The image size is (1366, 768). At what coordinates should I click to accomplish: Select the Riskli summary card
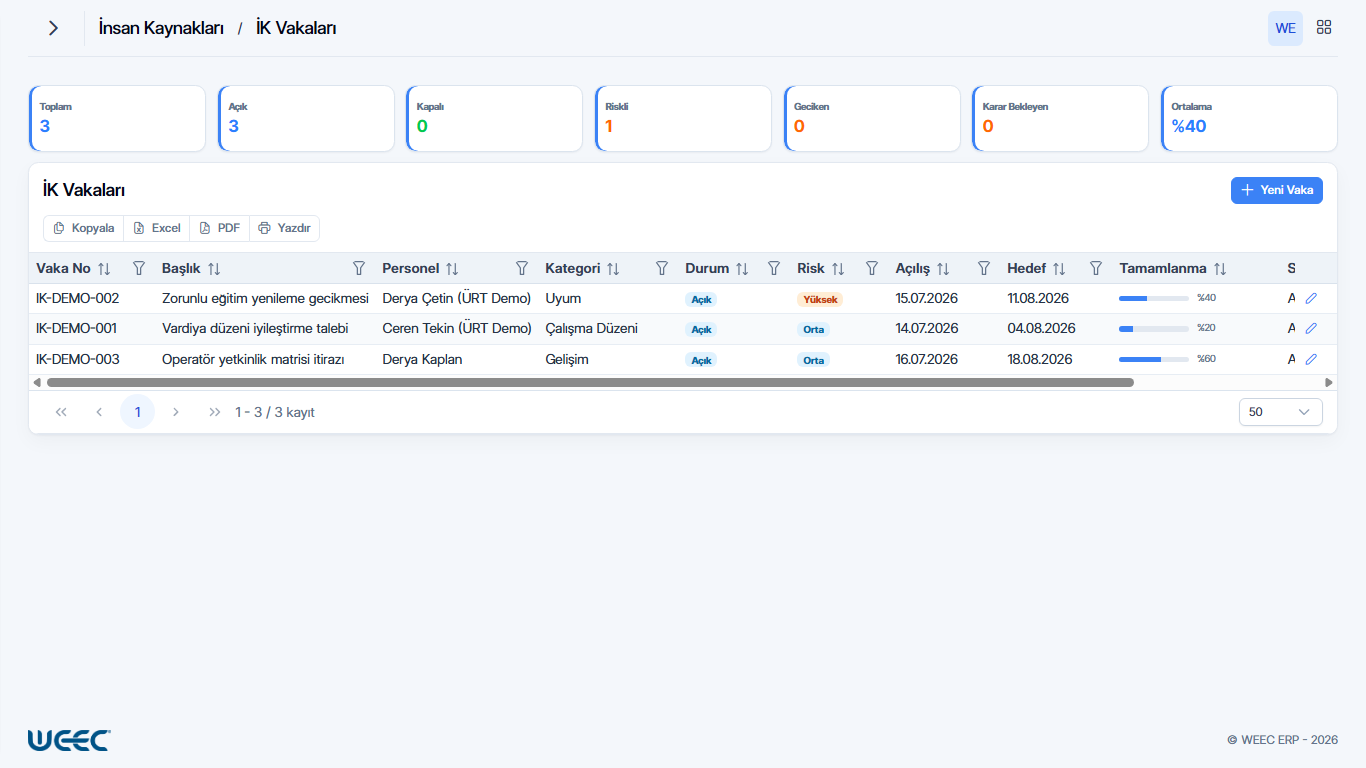[x=683, y=119]
